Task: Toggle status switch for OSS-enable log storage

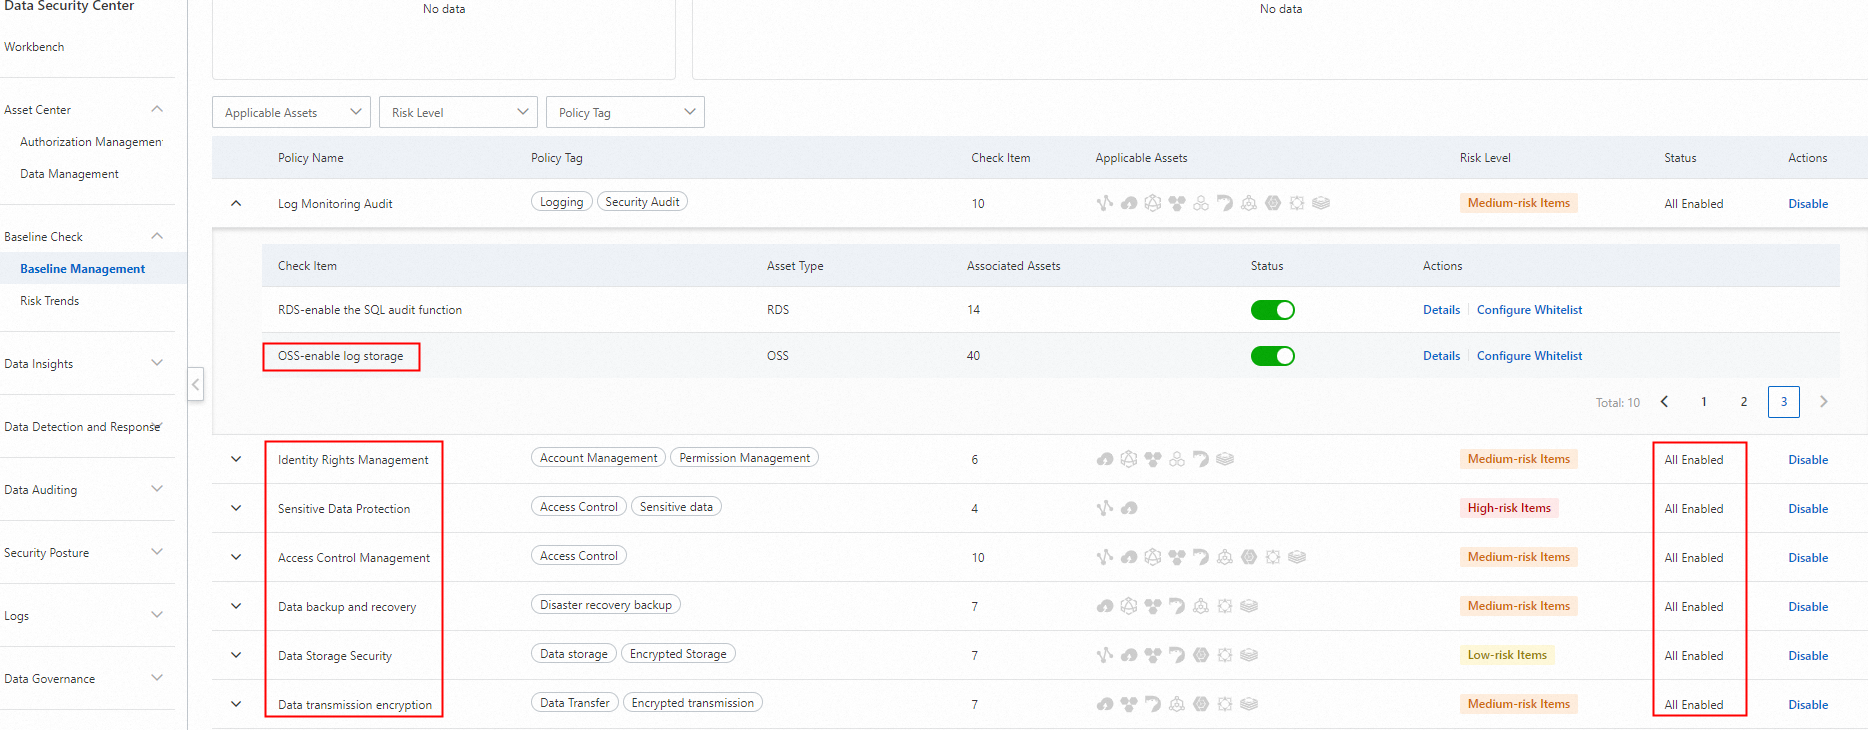Action: pyautogui.click(x=1272, y=356)
